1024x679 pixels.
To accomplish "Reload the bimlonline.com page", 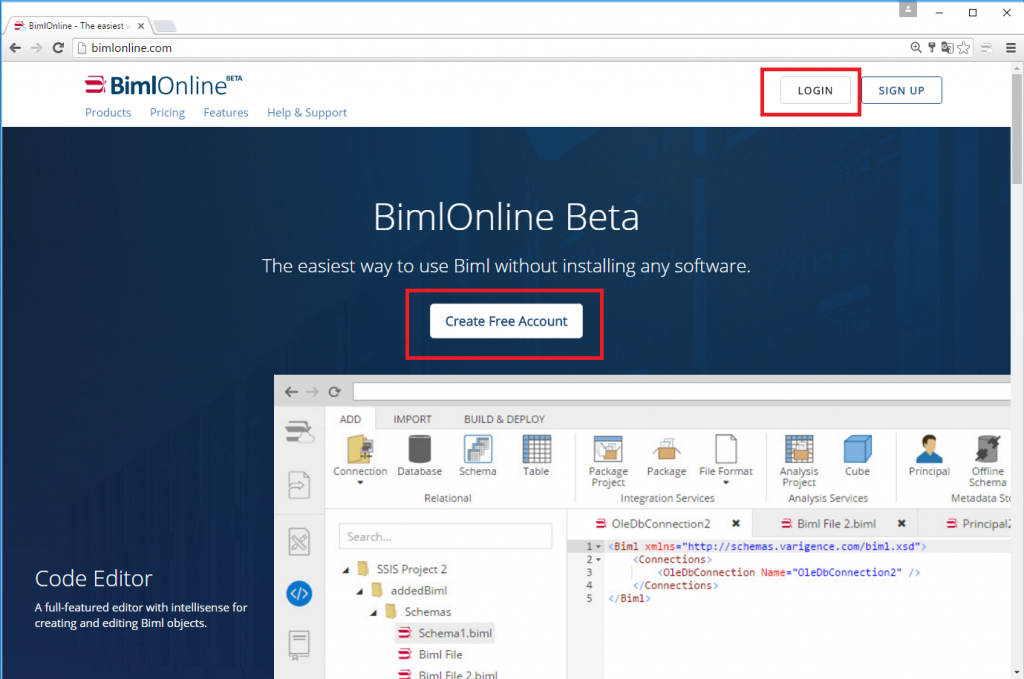I will click(x=58, y=48).
